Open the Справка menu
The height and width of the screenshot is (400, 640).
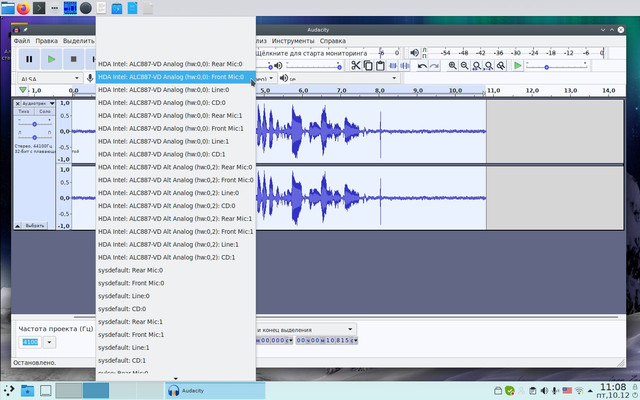(x=333, y=41)
